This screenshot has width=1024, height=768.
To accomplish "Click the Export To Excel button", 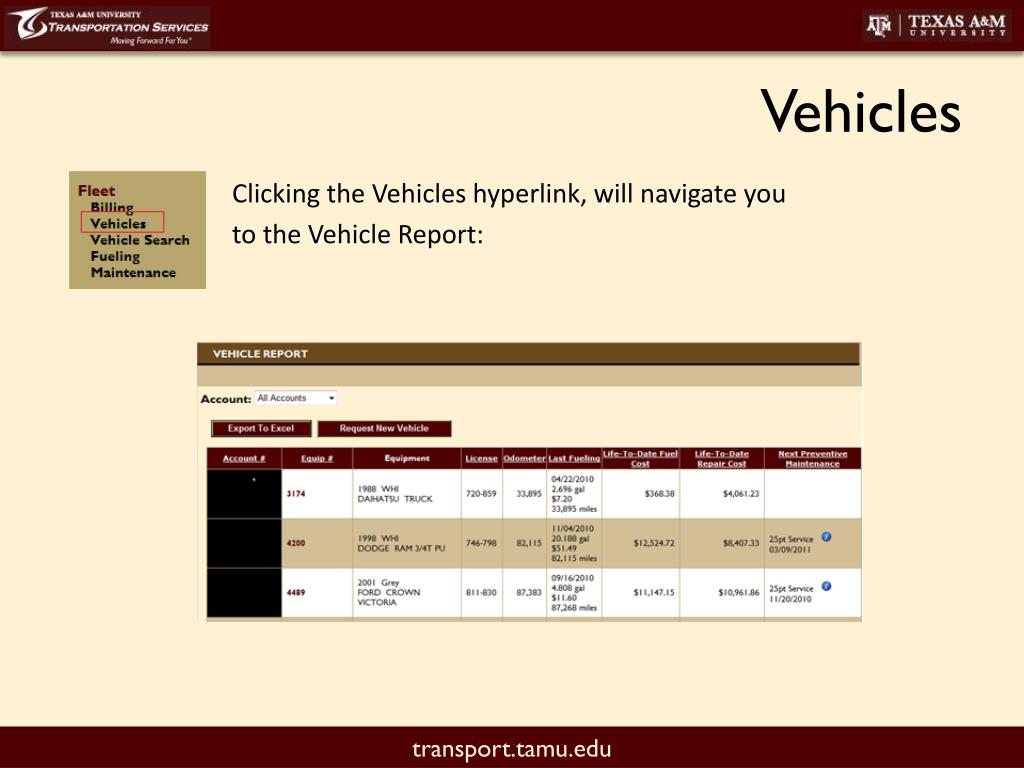I will point(261,428).
